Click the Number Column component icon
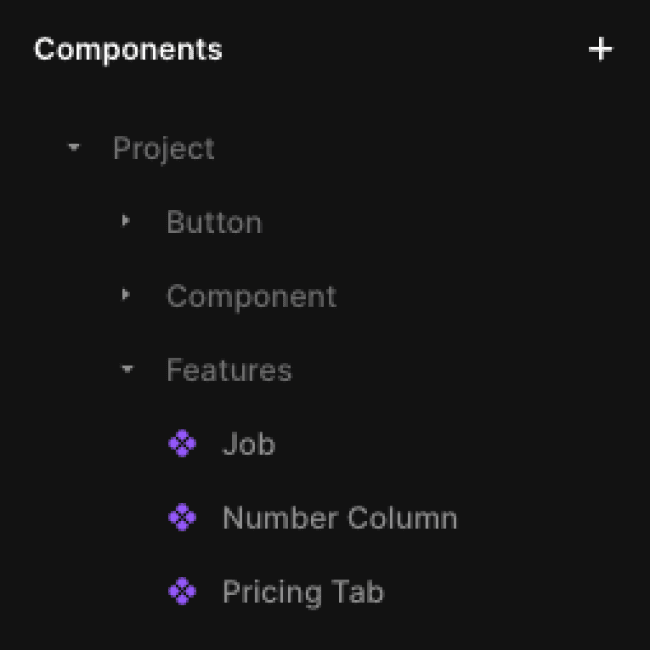 tap(182, 518)
